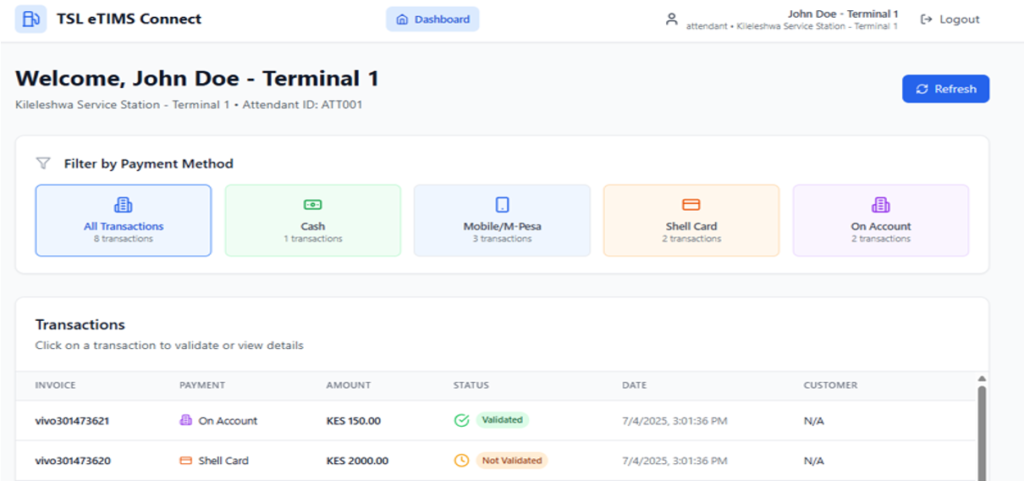Click the AMOUNT column header
Image resolution: width=1024 pixels, height=481 pixels.
(348, 385)
